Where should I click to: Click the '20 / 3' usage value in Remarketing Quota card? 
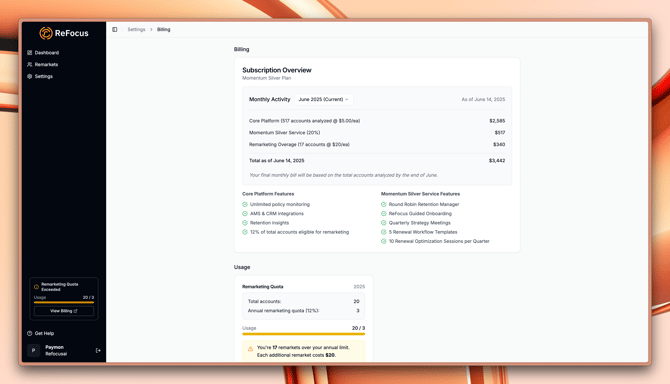point(359,328)
